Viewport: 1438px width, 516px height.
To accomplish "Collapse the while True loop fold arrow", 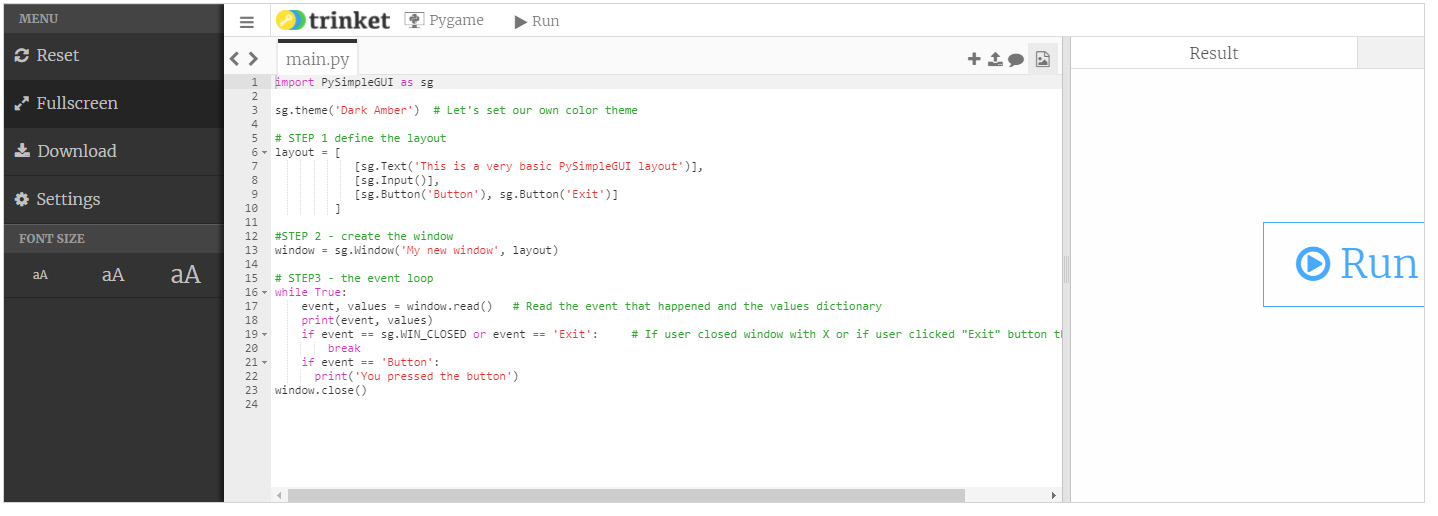I will tap(265, 293).
